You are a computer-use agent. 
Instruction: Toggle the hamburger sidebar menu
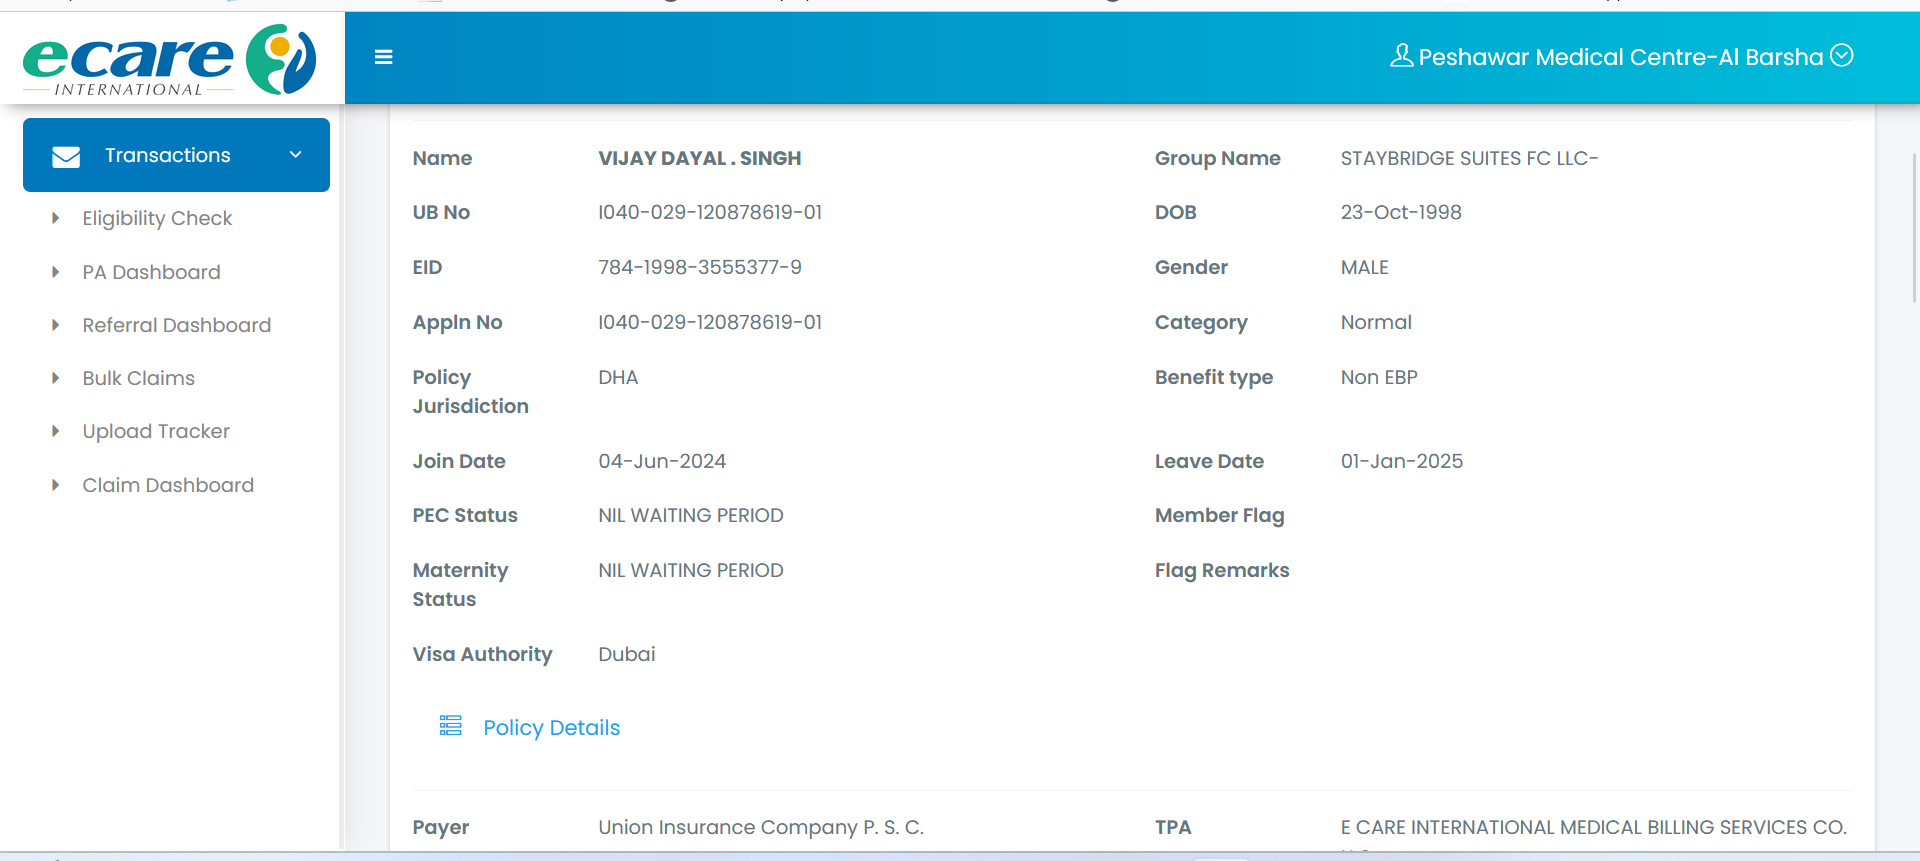[383, 57]
